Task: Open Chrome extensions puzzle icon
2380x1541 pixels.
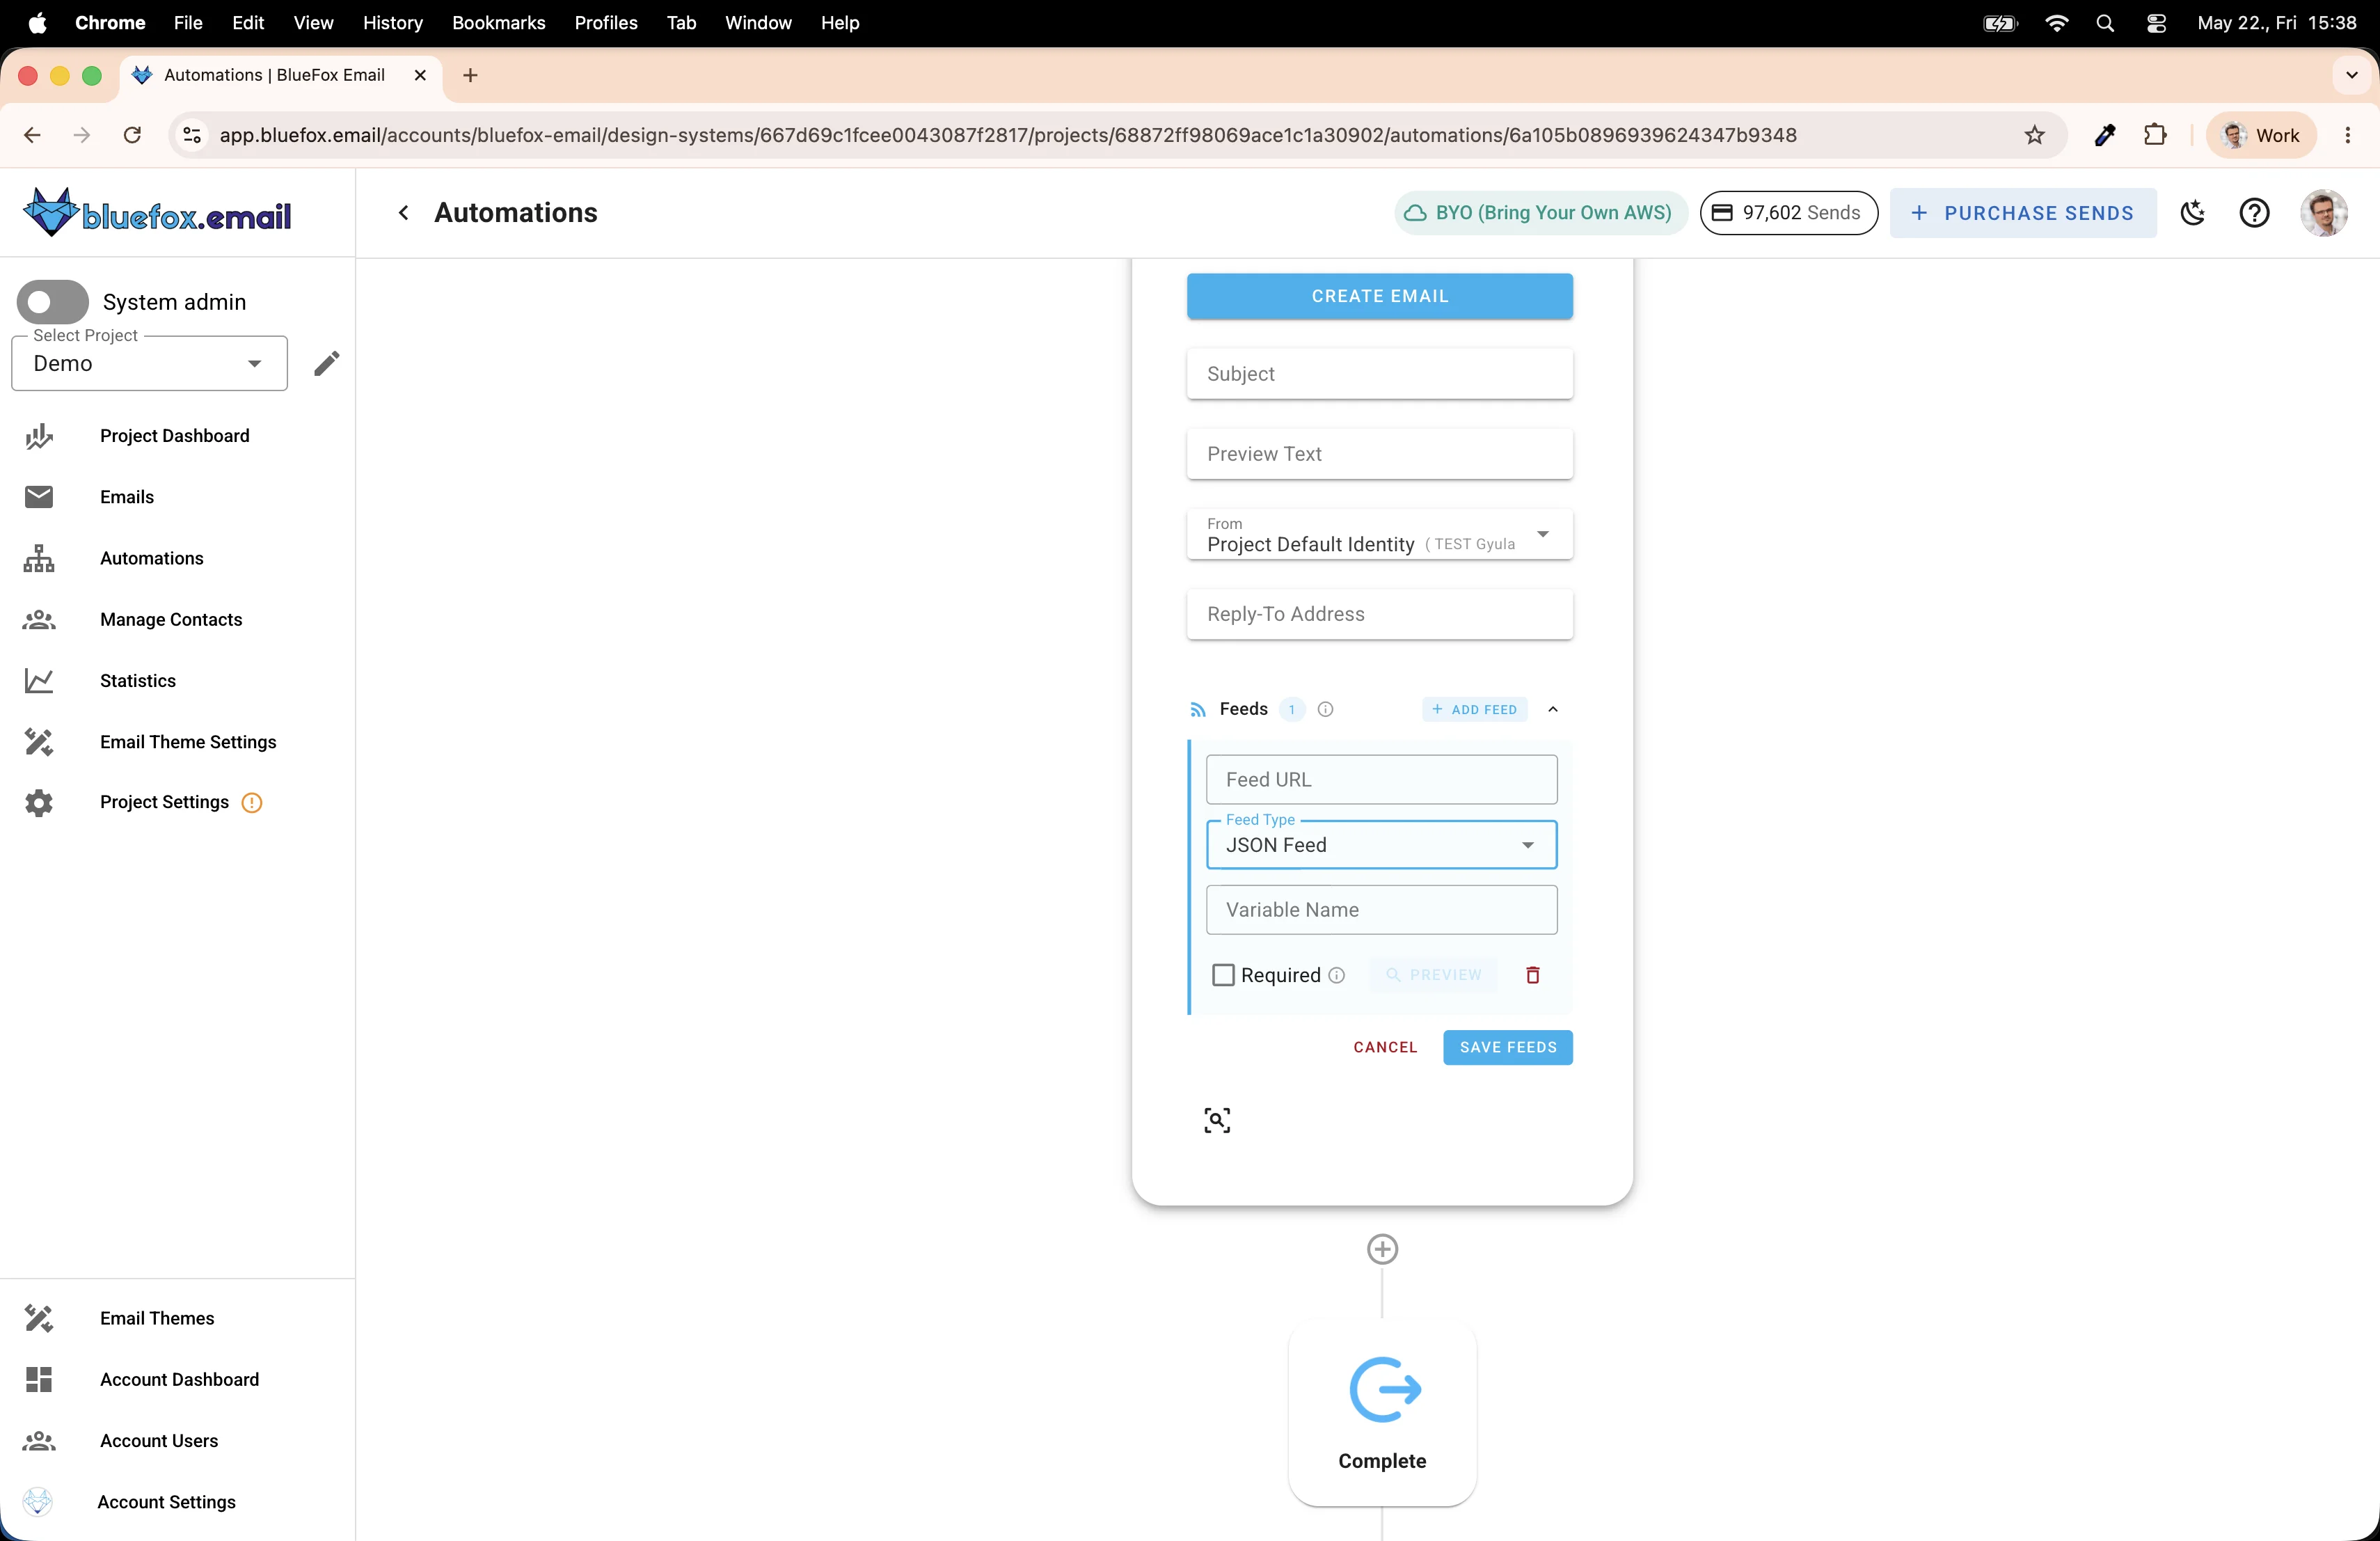Action: click(2155, 135)
